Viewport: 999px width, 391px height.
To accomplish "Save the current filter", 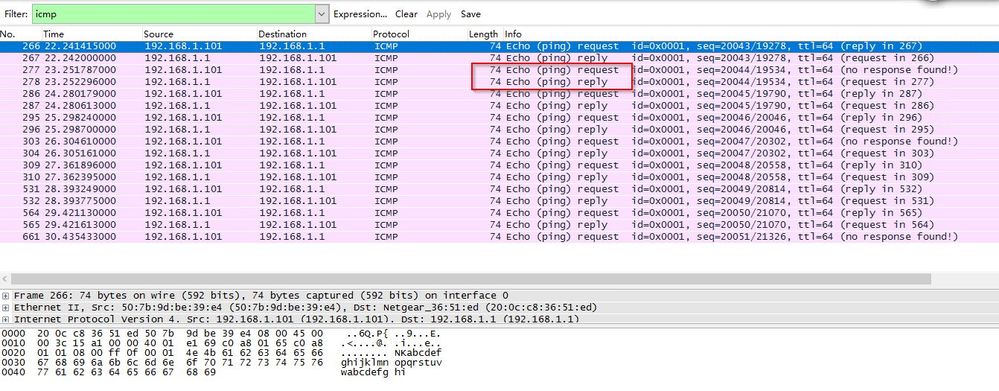I will 471,14.
